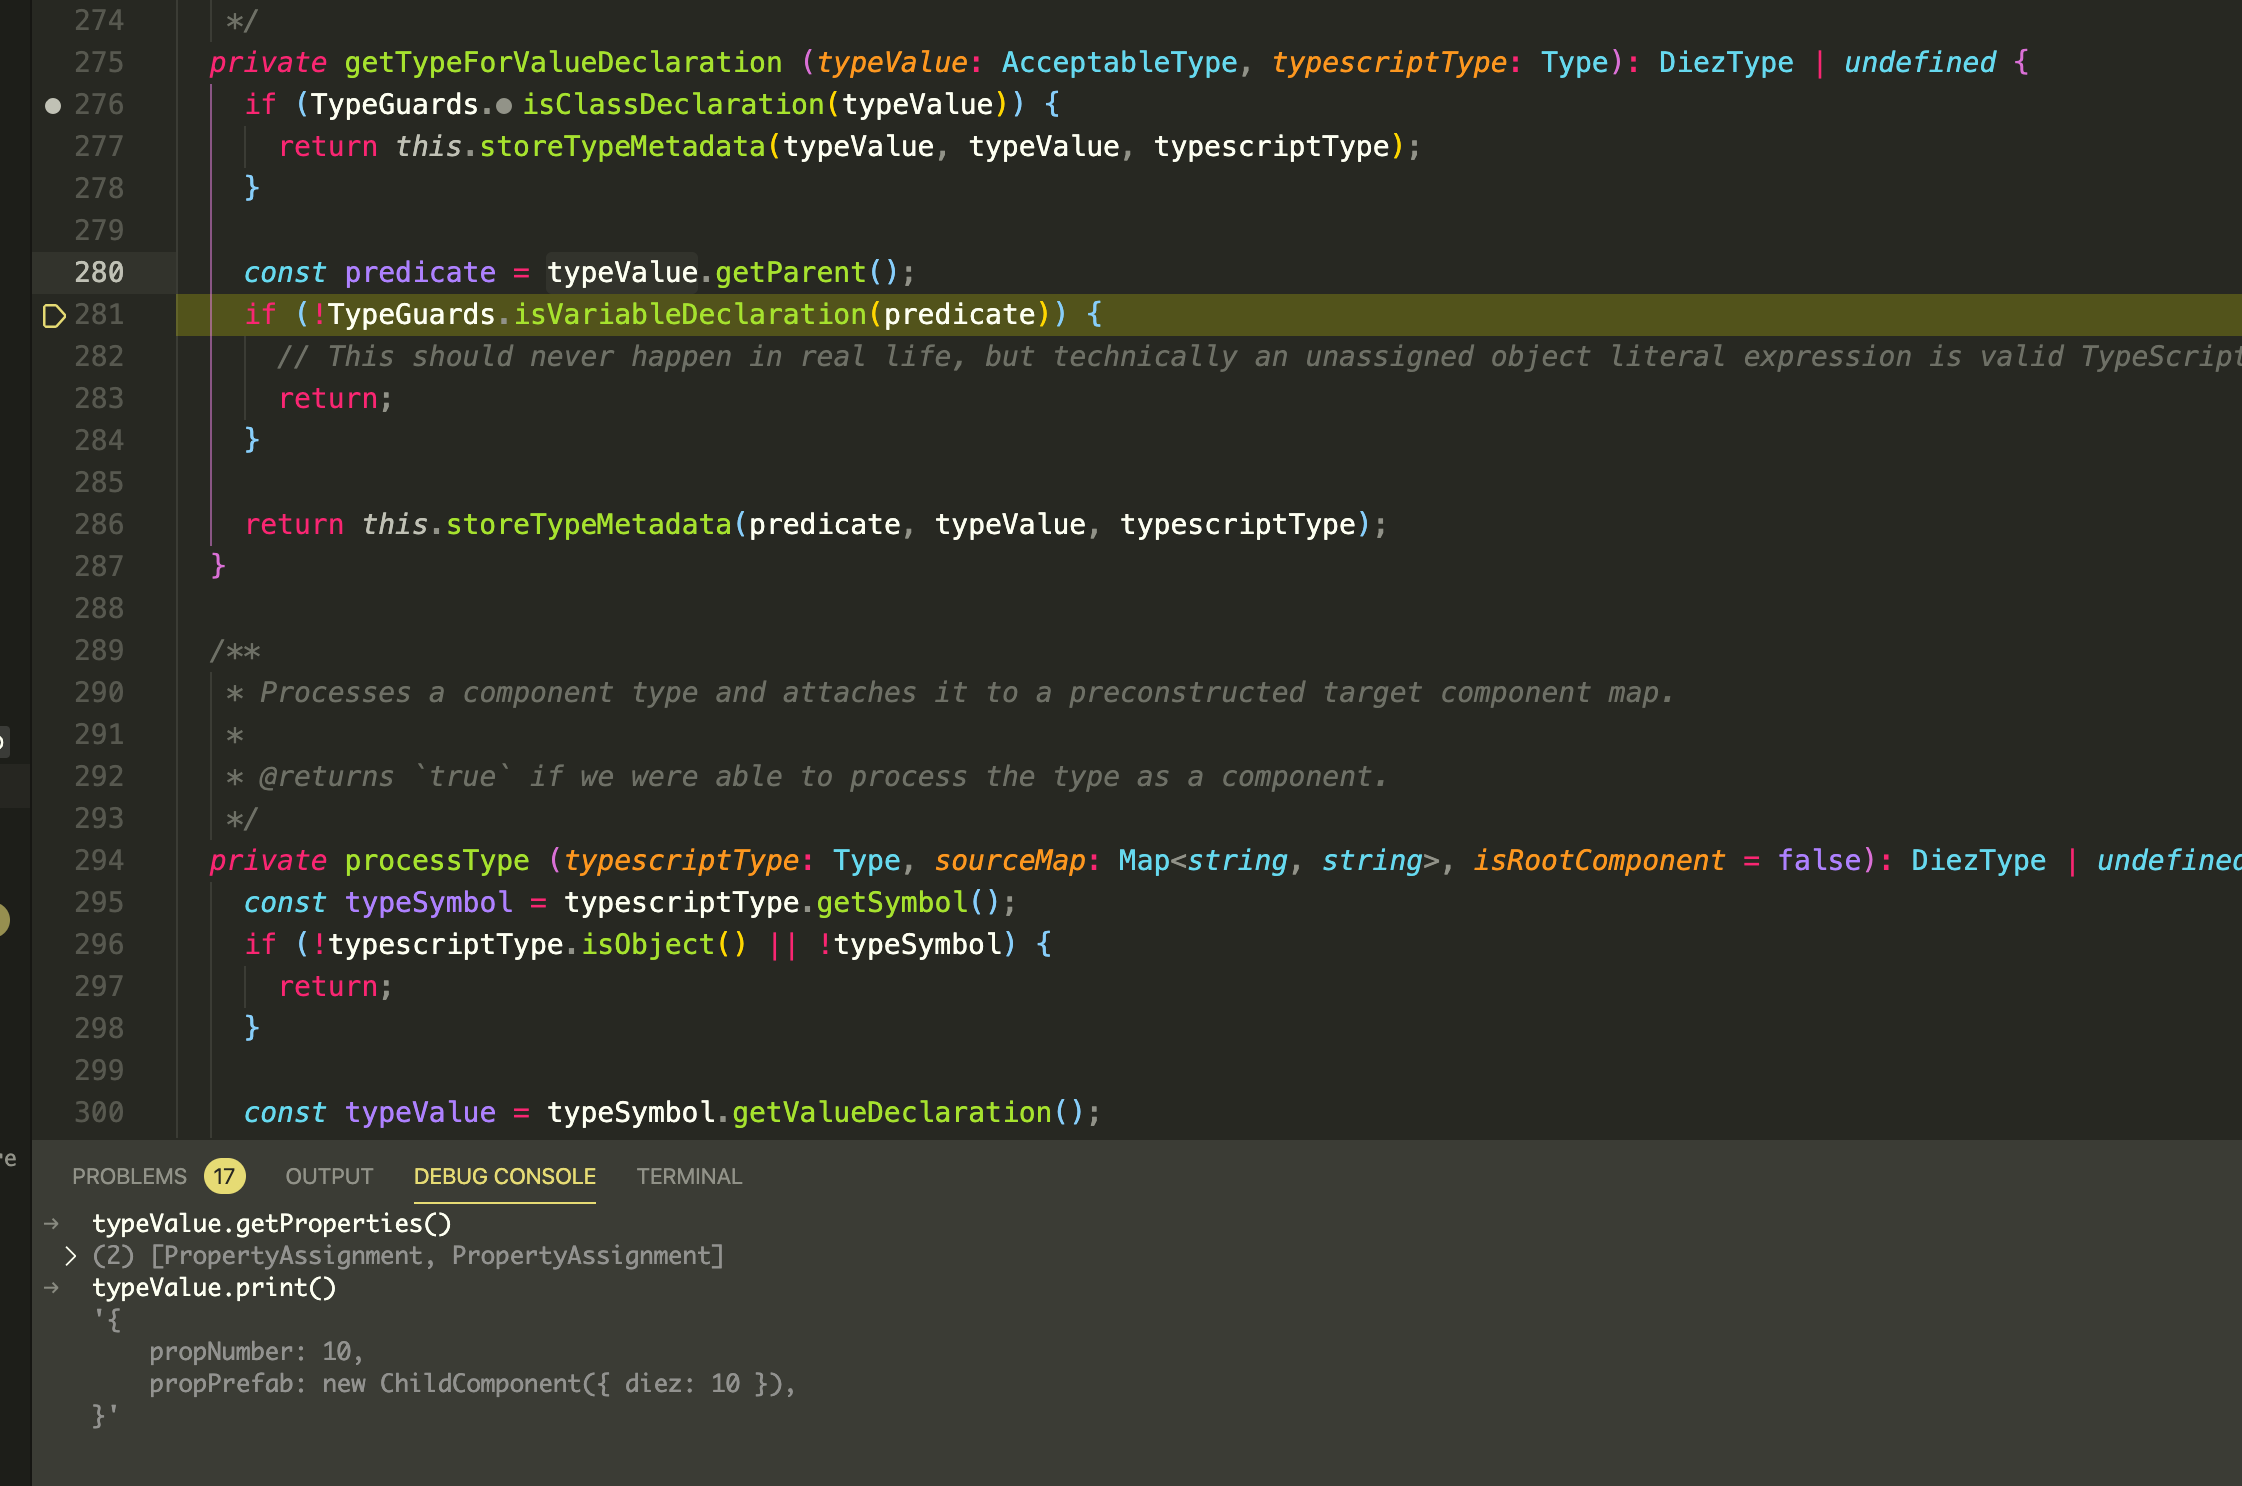Click line number 294 in the gutter
Image resolution: width=2242 pixels, height=1486 pixels.
[x=99, y=860]
